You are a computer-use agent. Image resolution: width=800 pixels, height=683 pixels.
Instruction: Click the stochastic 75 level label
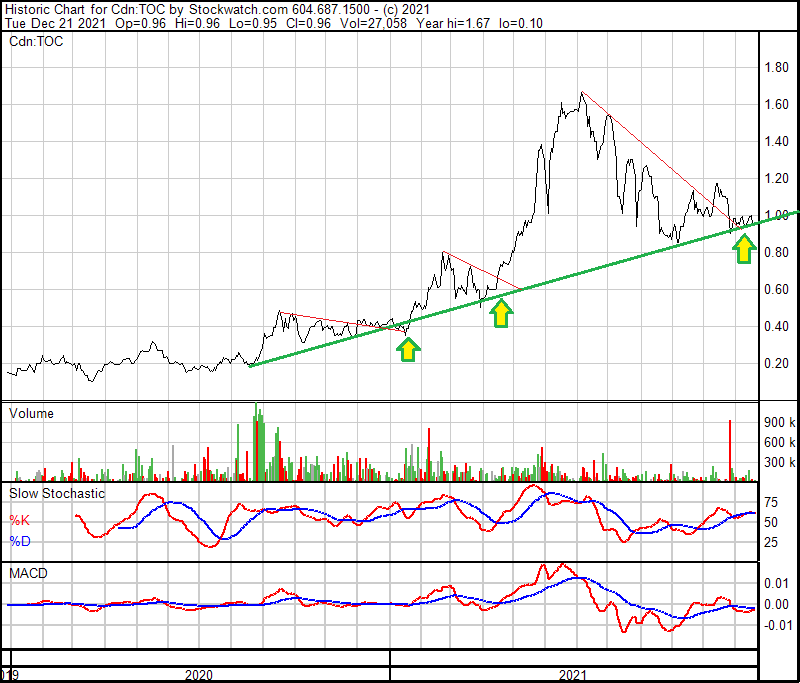click(771, 502)
